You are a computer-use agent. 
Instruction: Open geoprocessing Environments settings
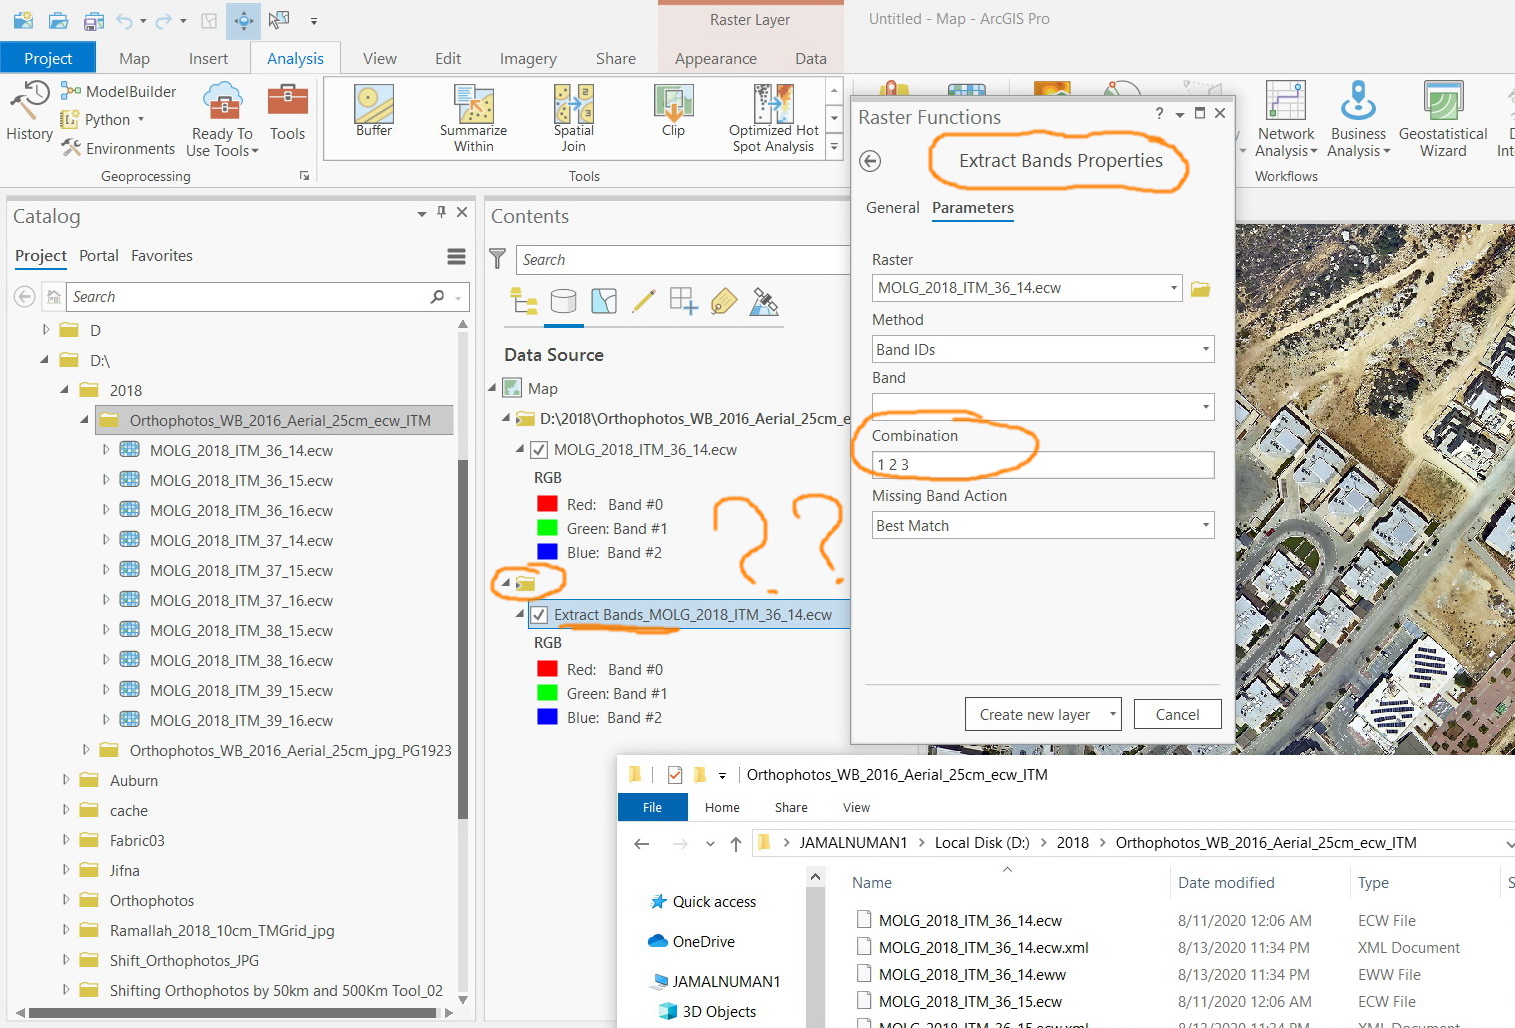coord(118,149)
